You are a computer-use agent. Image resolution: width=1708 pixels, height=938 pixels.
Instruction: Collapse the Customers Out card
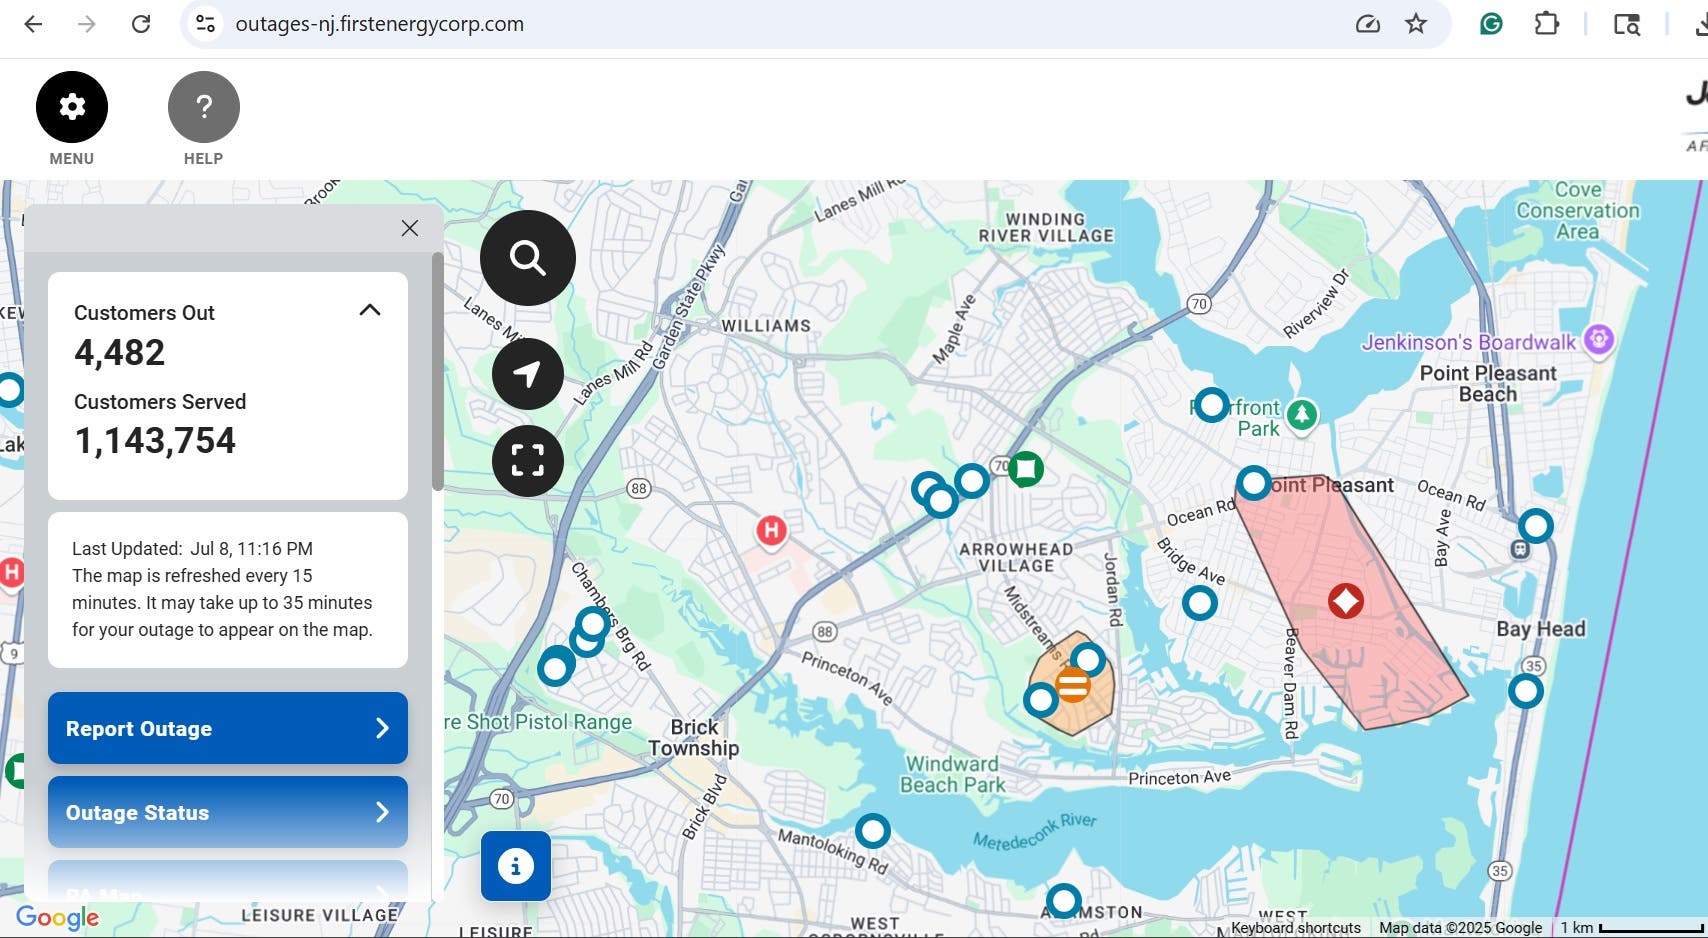coord(370,310)
